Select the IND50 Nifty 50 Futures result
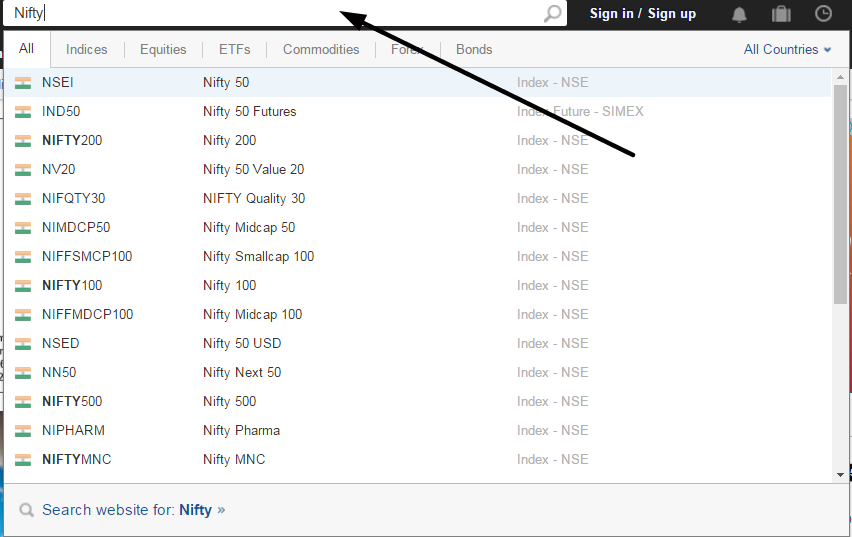852x537 pixels. coord(418,111)
